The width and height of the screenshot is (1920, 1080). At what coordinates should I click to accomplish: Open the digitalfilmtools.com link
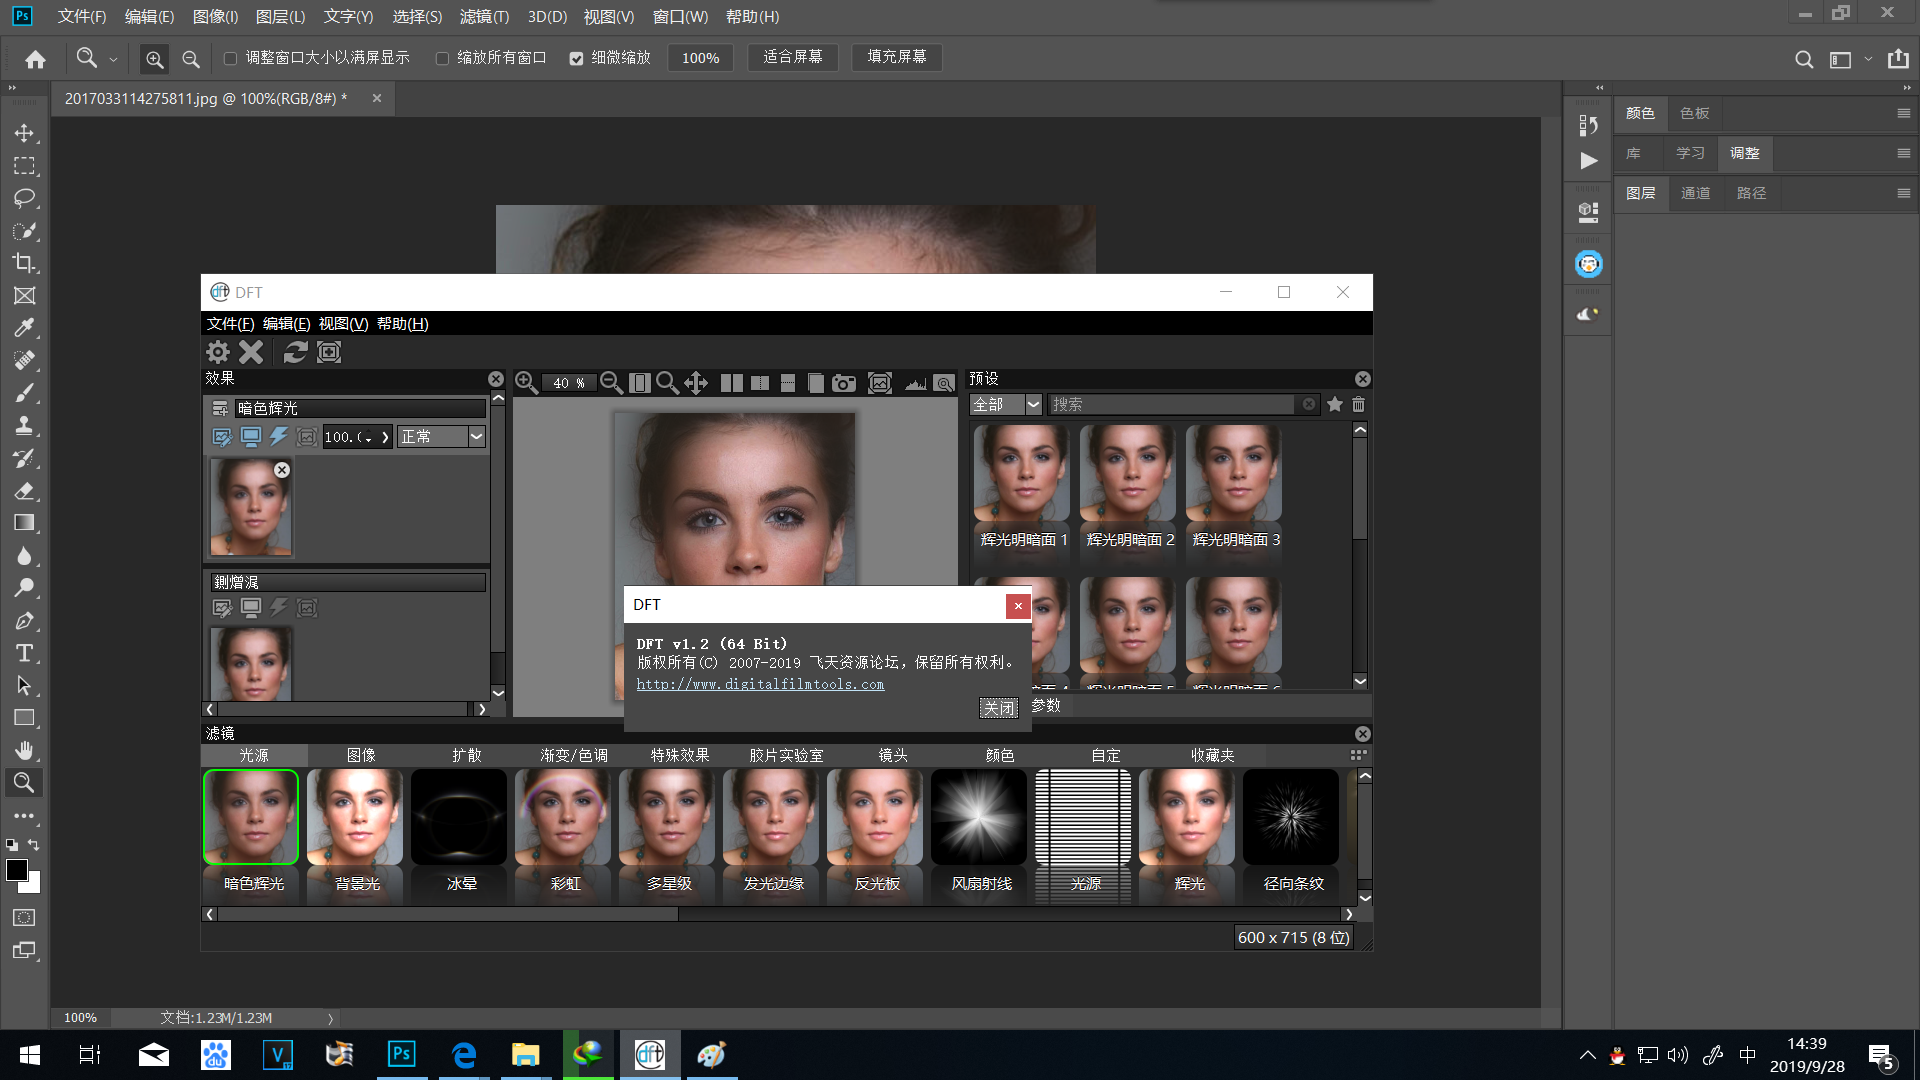click(x=760, y=684)
